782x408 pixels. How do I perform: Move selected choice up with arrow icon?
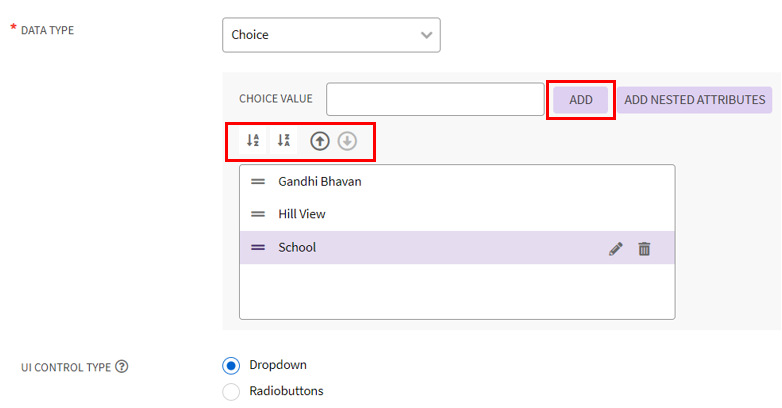[x=319, y=141]
